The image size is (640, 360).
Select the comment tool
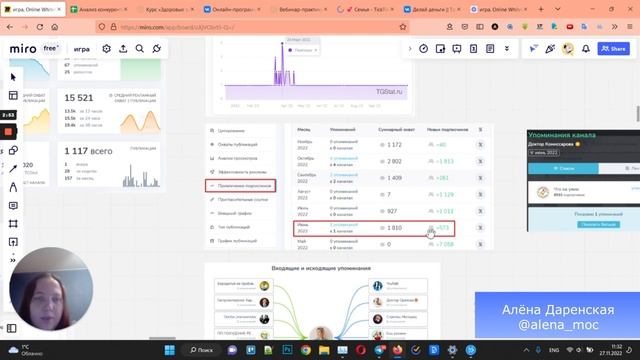point(13,205)
